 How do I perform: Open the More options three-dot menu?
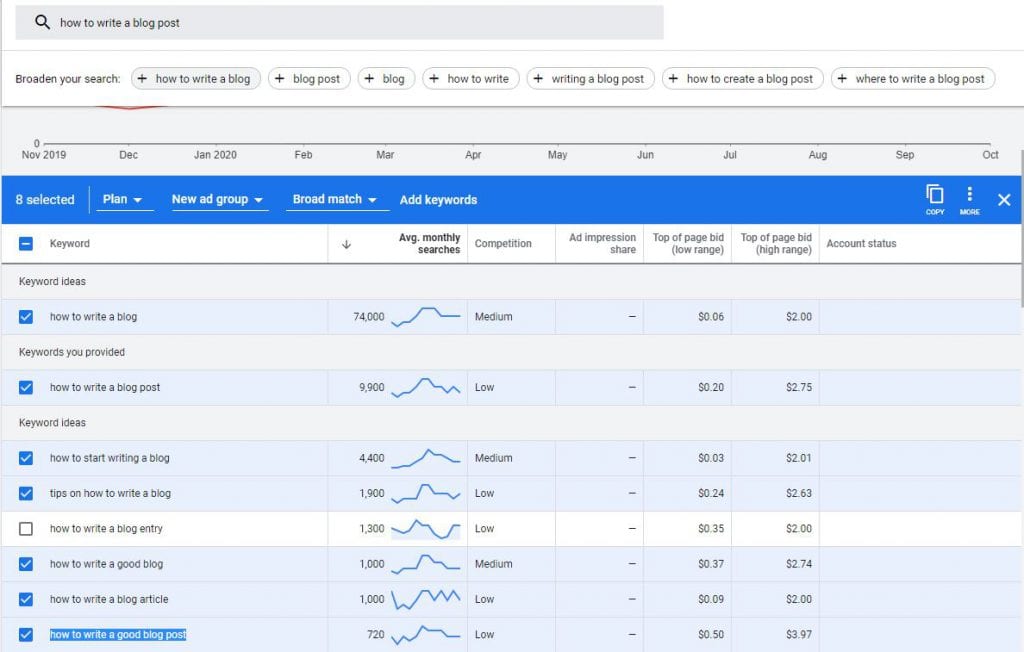point(969,196)
